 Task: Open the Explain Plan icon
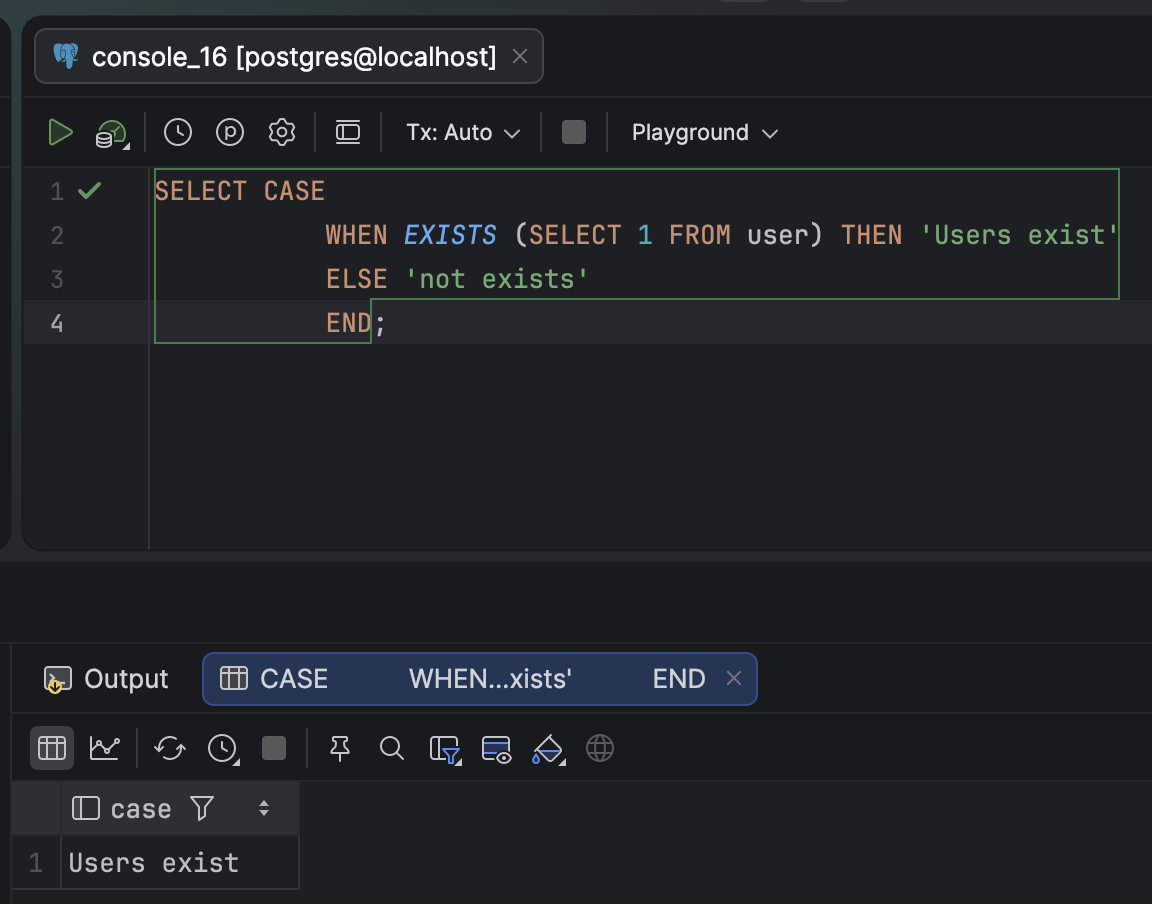click(112, 134)
